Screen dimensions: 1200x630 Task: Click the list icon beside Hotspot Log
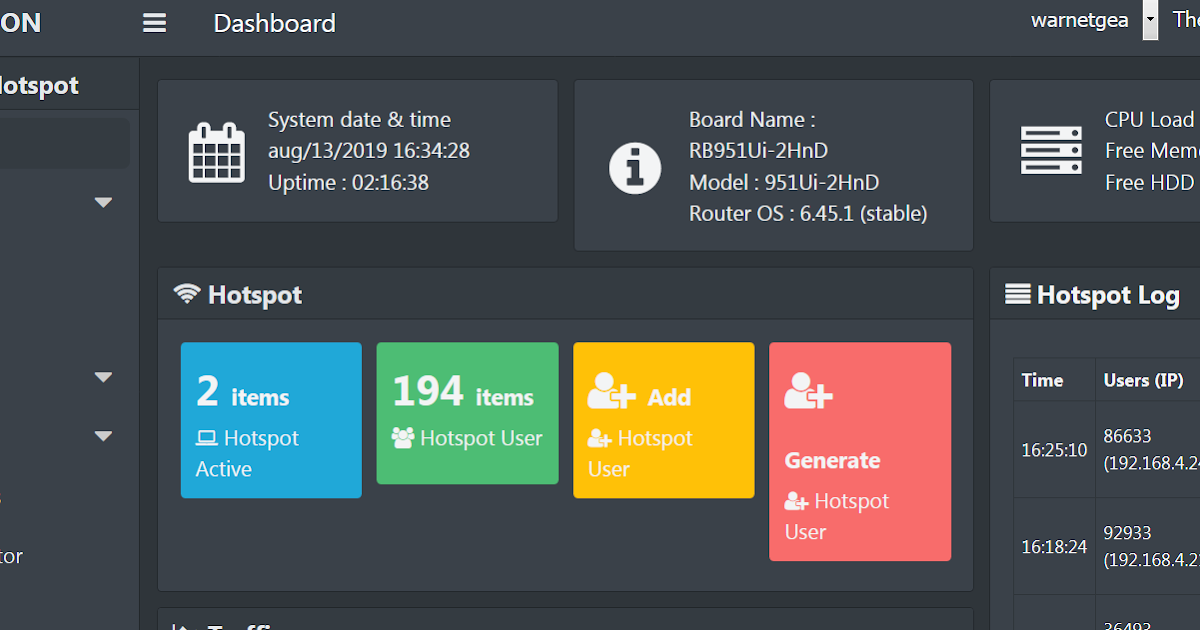(1019, 293)
